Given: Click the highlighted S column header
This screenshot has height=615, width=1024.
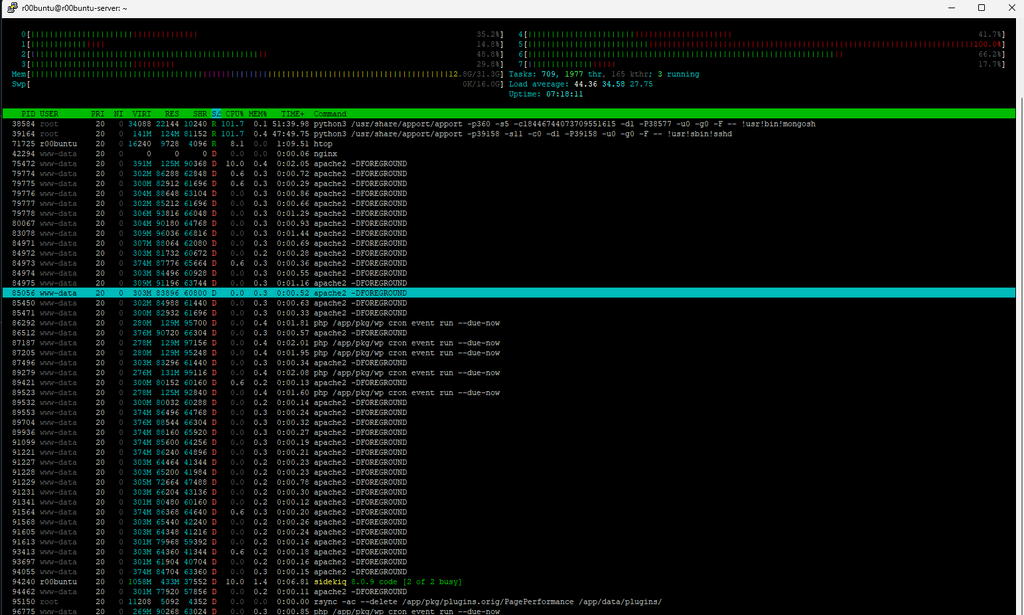Looking at the screenshot, I should click(216, 113).
